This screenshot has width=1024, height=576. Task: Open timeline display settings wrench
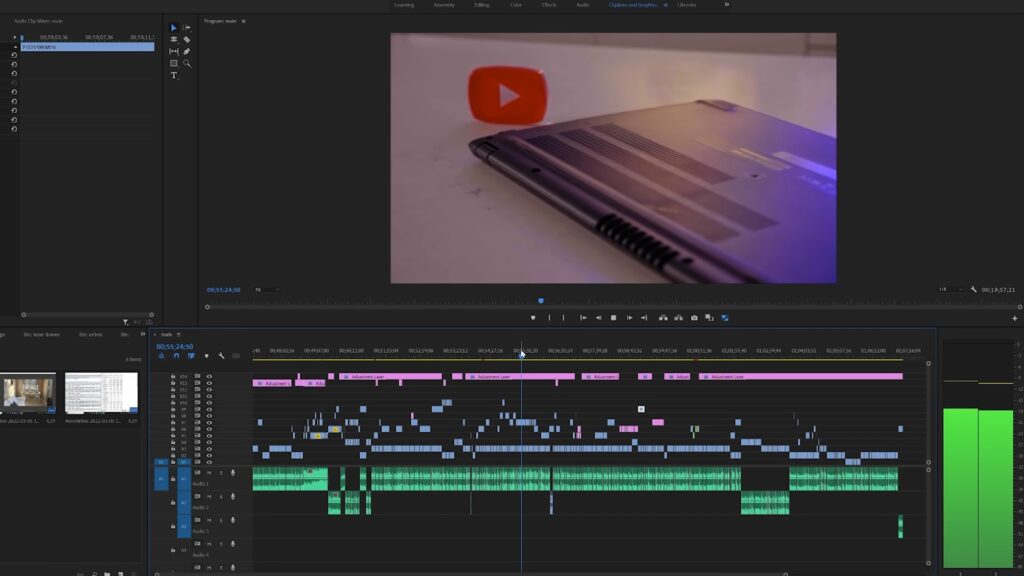(x=221, y=356)
